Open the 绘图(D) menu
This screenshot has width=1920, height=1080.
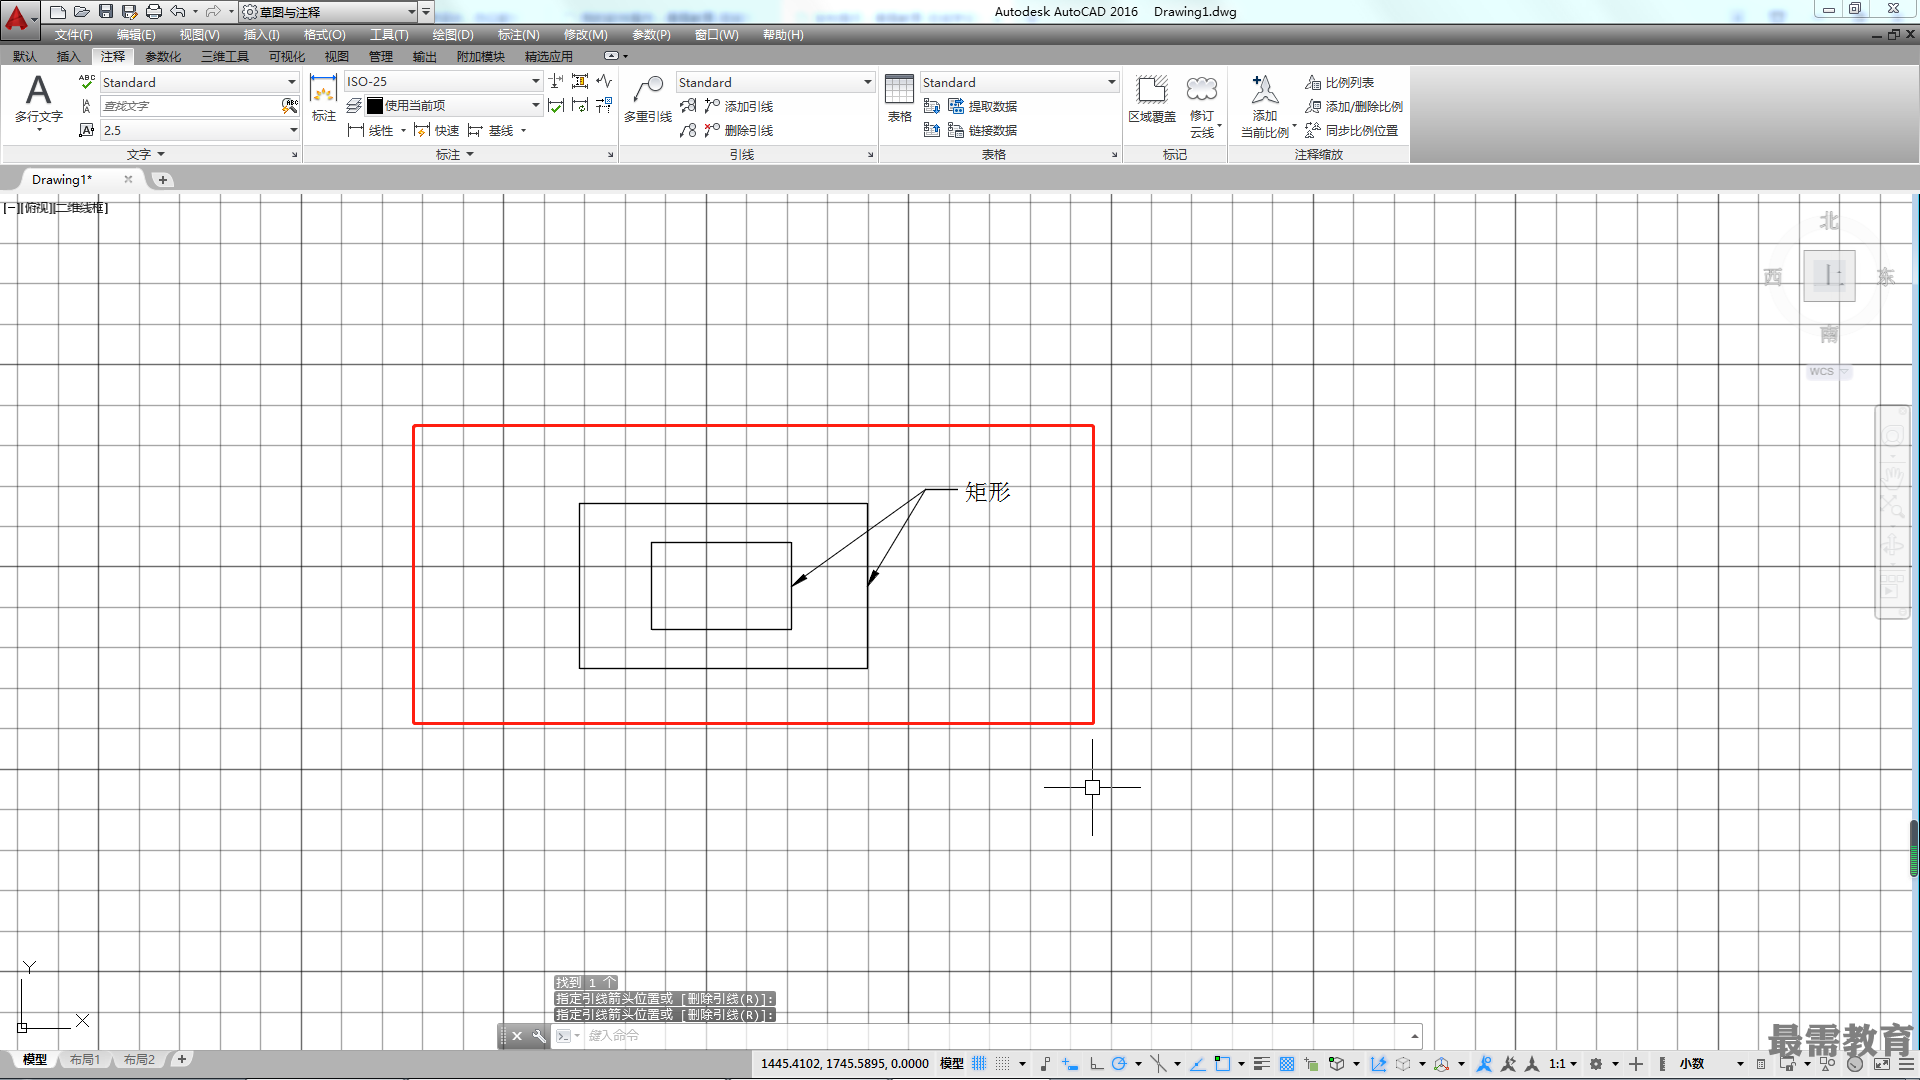453,35
